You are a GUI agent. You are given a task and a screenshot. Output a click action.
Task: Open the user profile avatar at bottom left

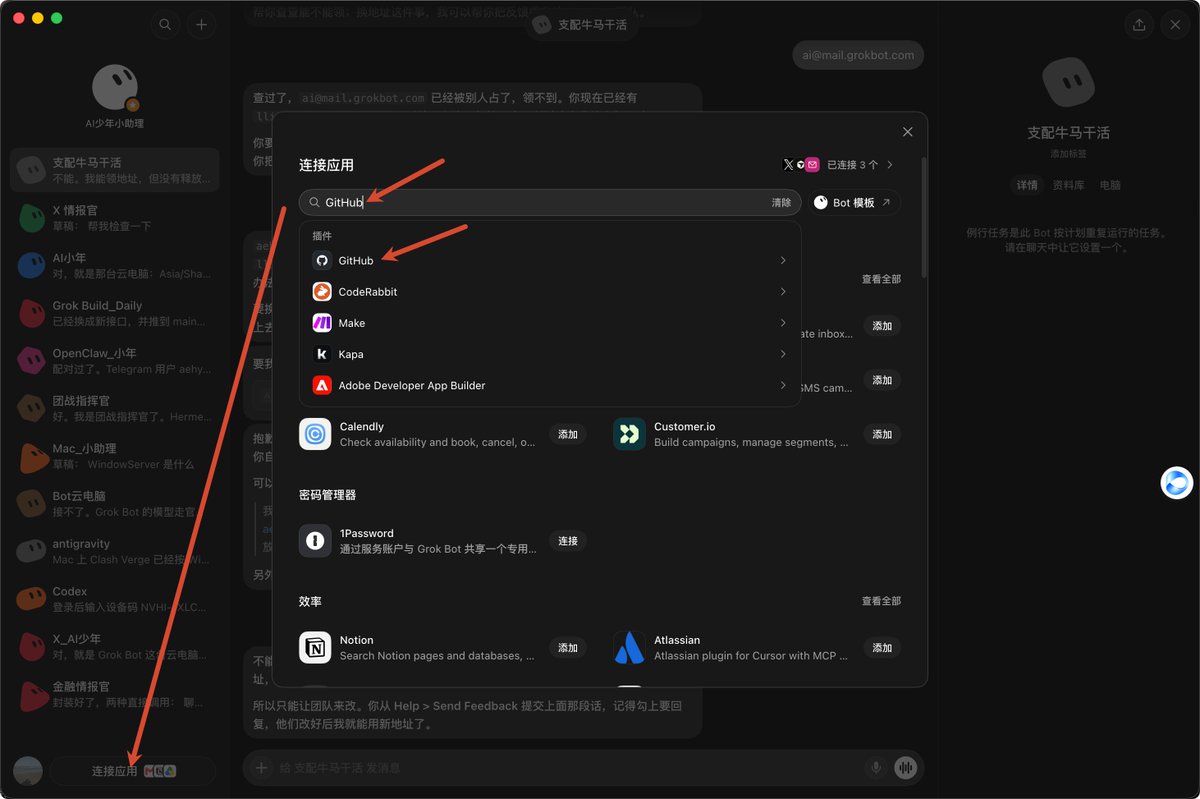tap(28, 771)
